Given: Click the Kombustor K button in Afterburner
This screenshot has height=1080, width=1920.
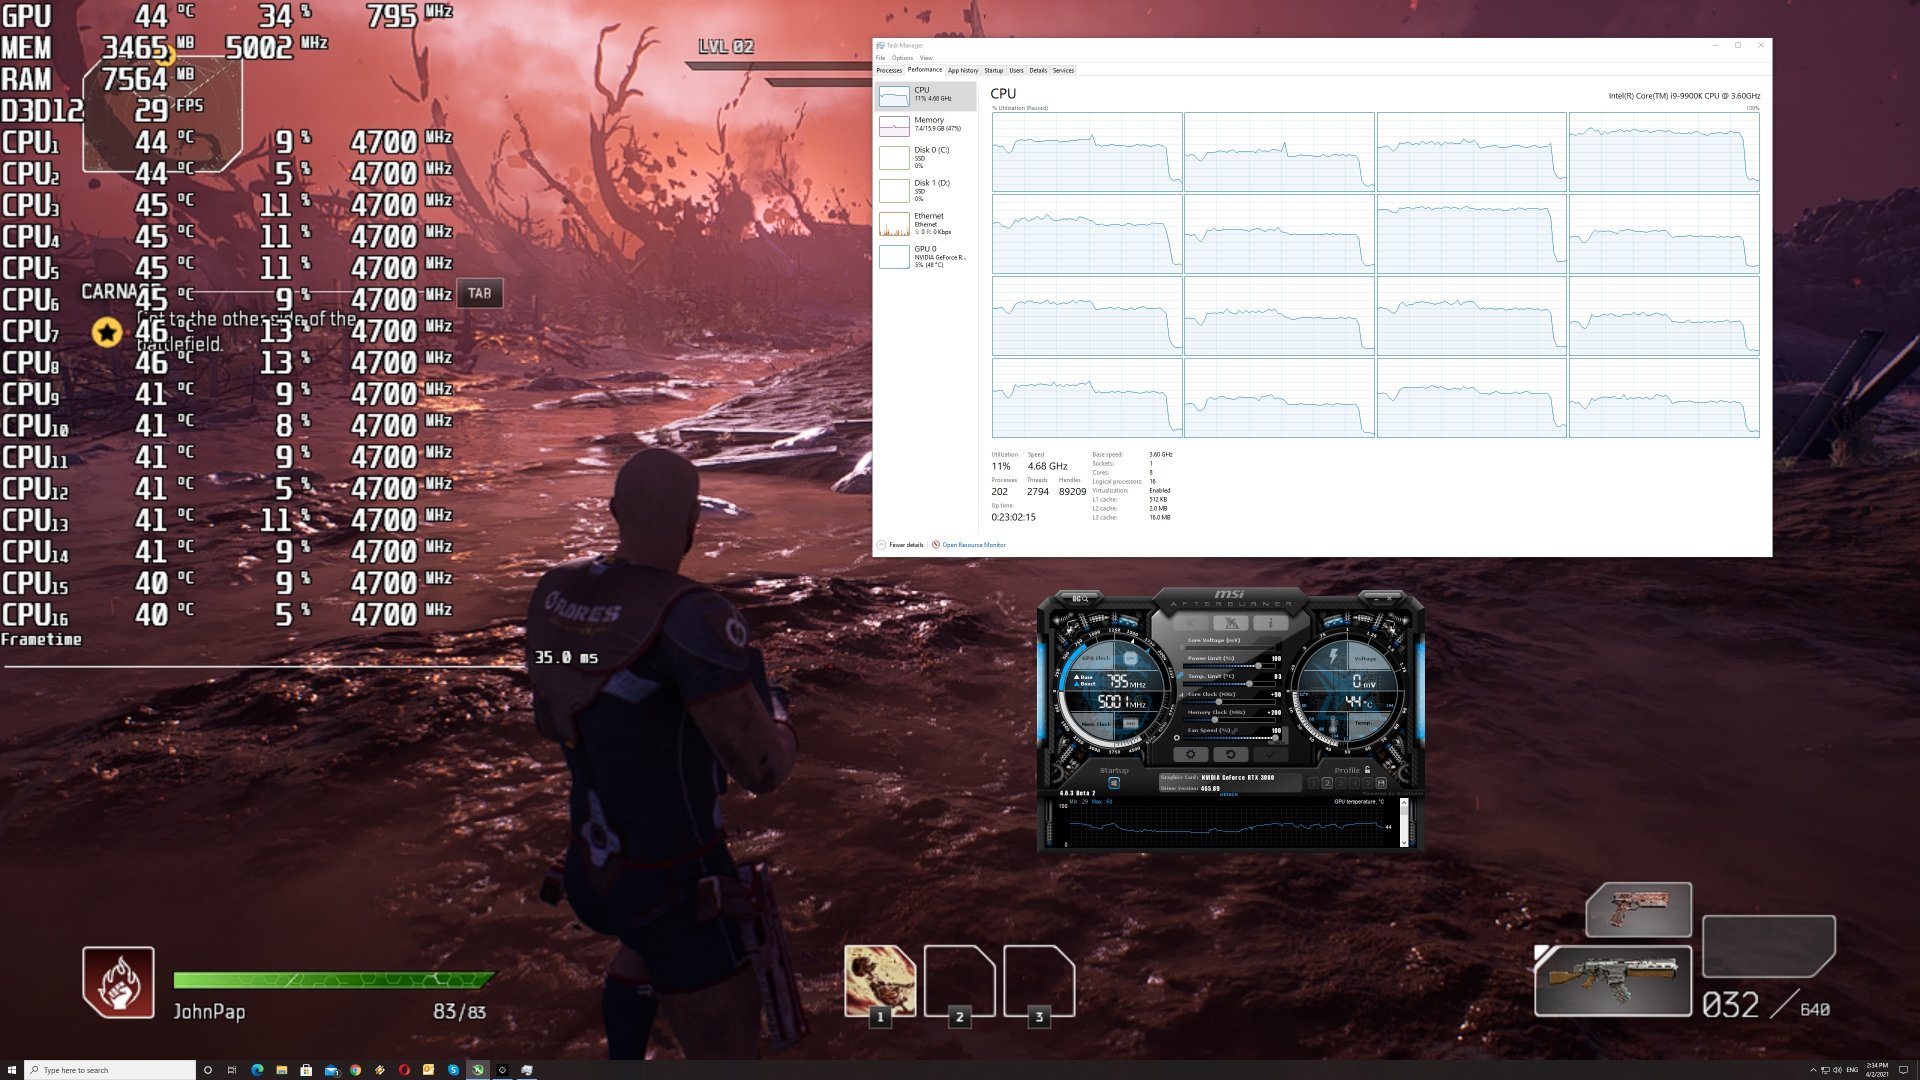Looking at the screenshot, I should coord(1190,622).
